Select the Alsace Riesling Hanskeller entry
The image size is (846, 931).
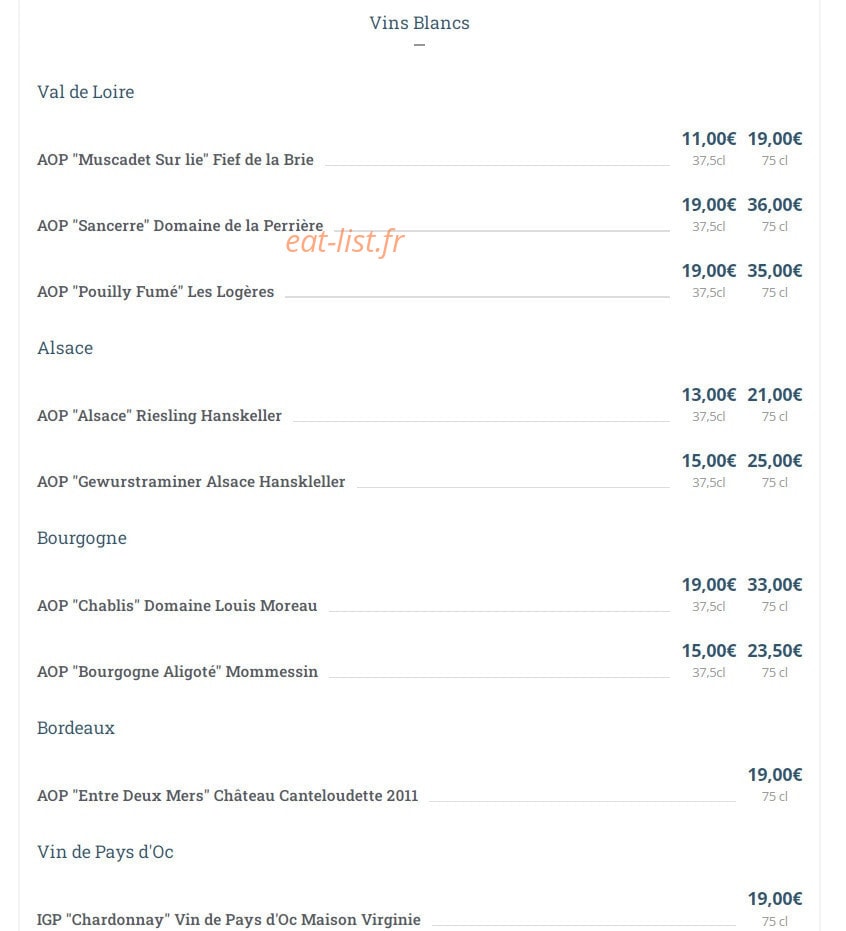[x=159, y=416]
